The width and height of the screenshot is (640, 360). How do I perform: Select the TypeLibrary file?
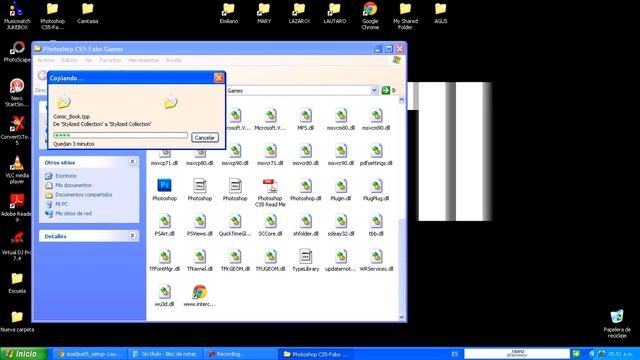[x=305, y=260]
